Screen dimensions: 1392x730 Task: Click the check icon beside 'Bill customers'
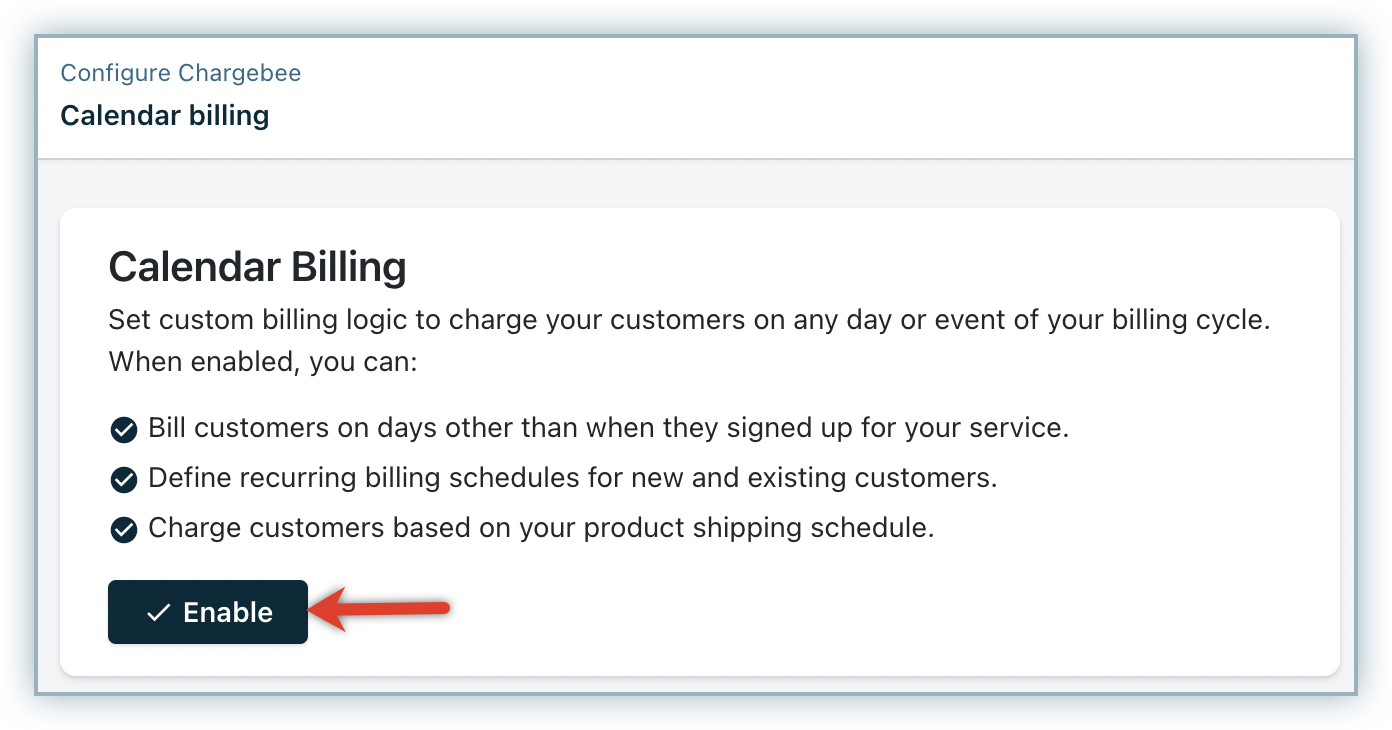click(x=124, y=430)
